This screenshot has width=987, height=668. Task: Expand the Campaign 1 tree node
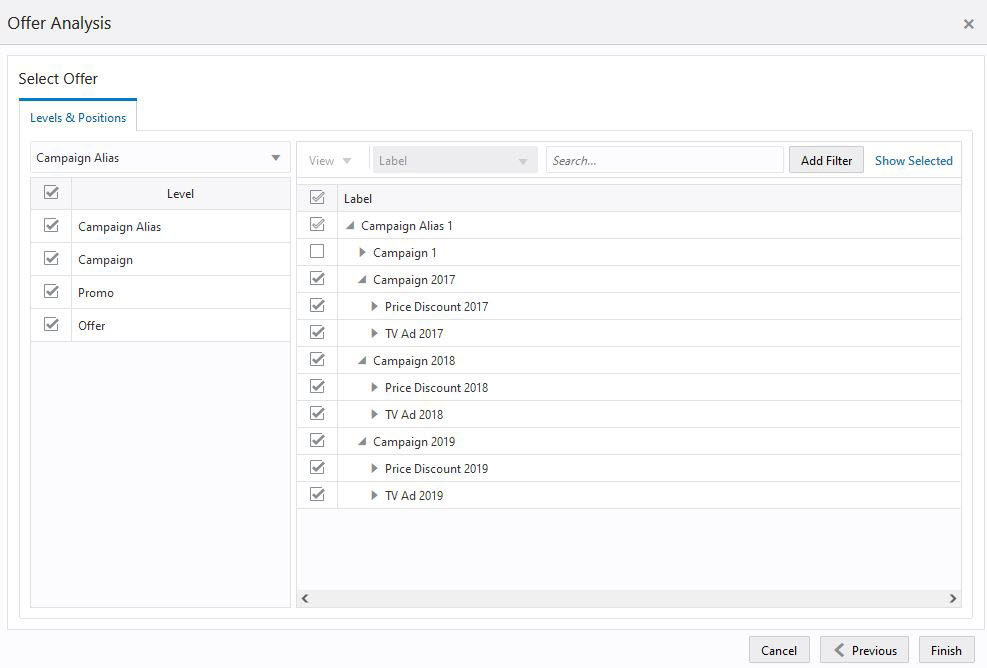coord(362,252)
